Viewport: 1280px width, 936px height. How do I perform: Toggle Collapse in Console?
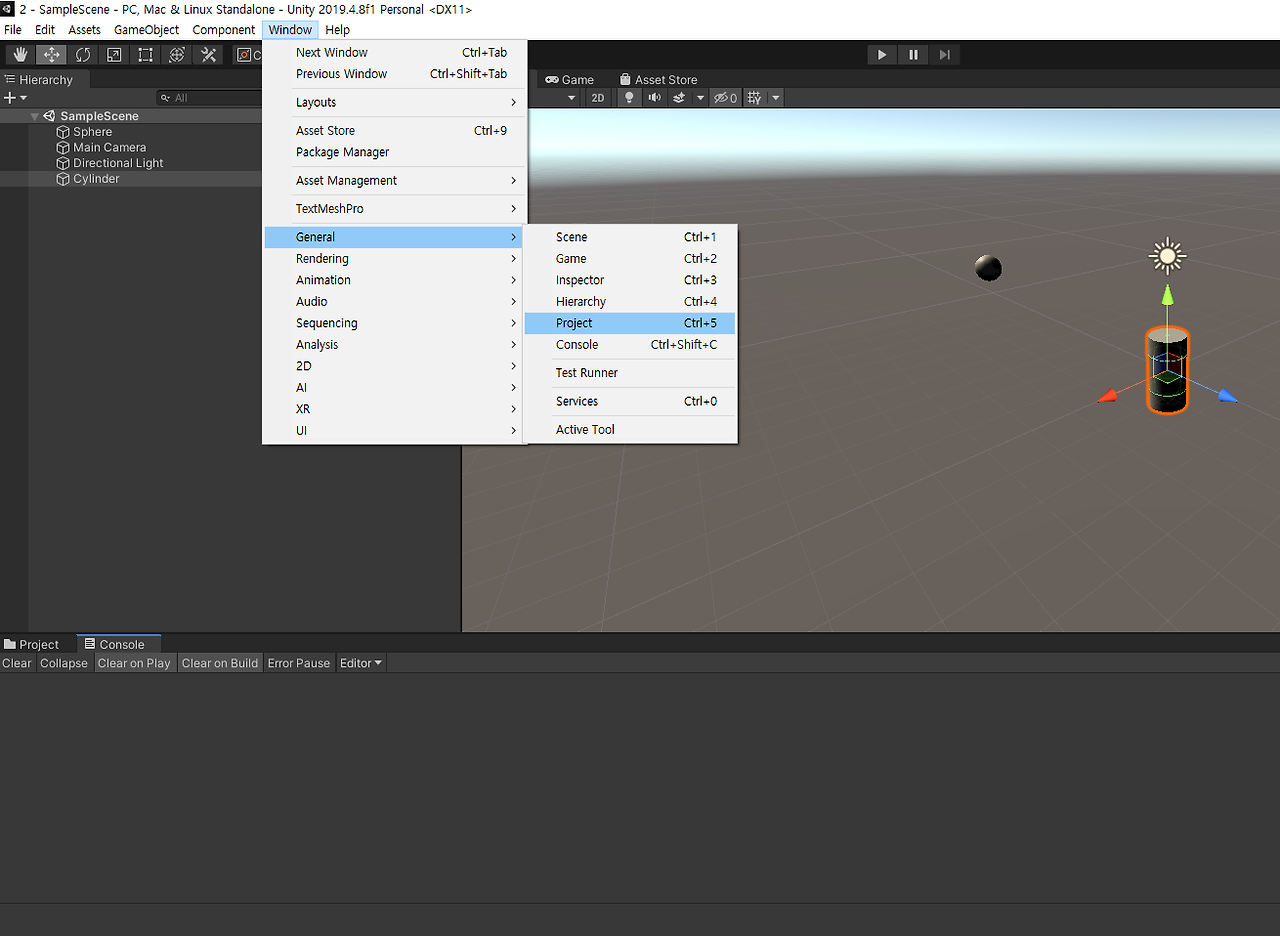[x=64, y=663]
